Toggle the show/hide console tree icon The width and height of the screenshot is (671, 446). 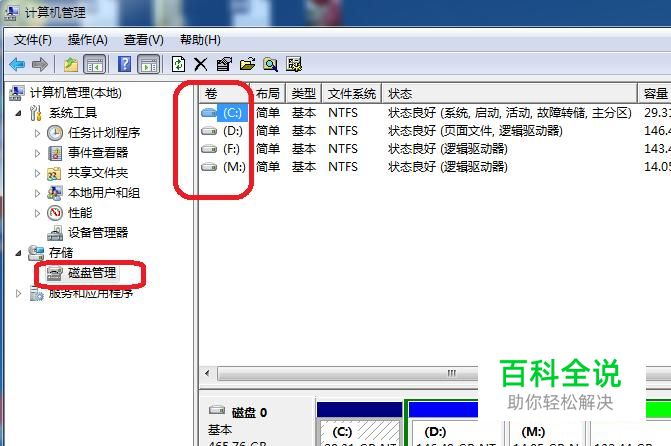pyautogui.click(x=94, y=65)
